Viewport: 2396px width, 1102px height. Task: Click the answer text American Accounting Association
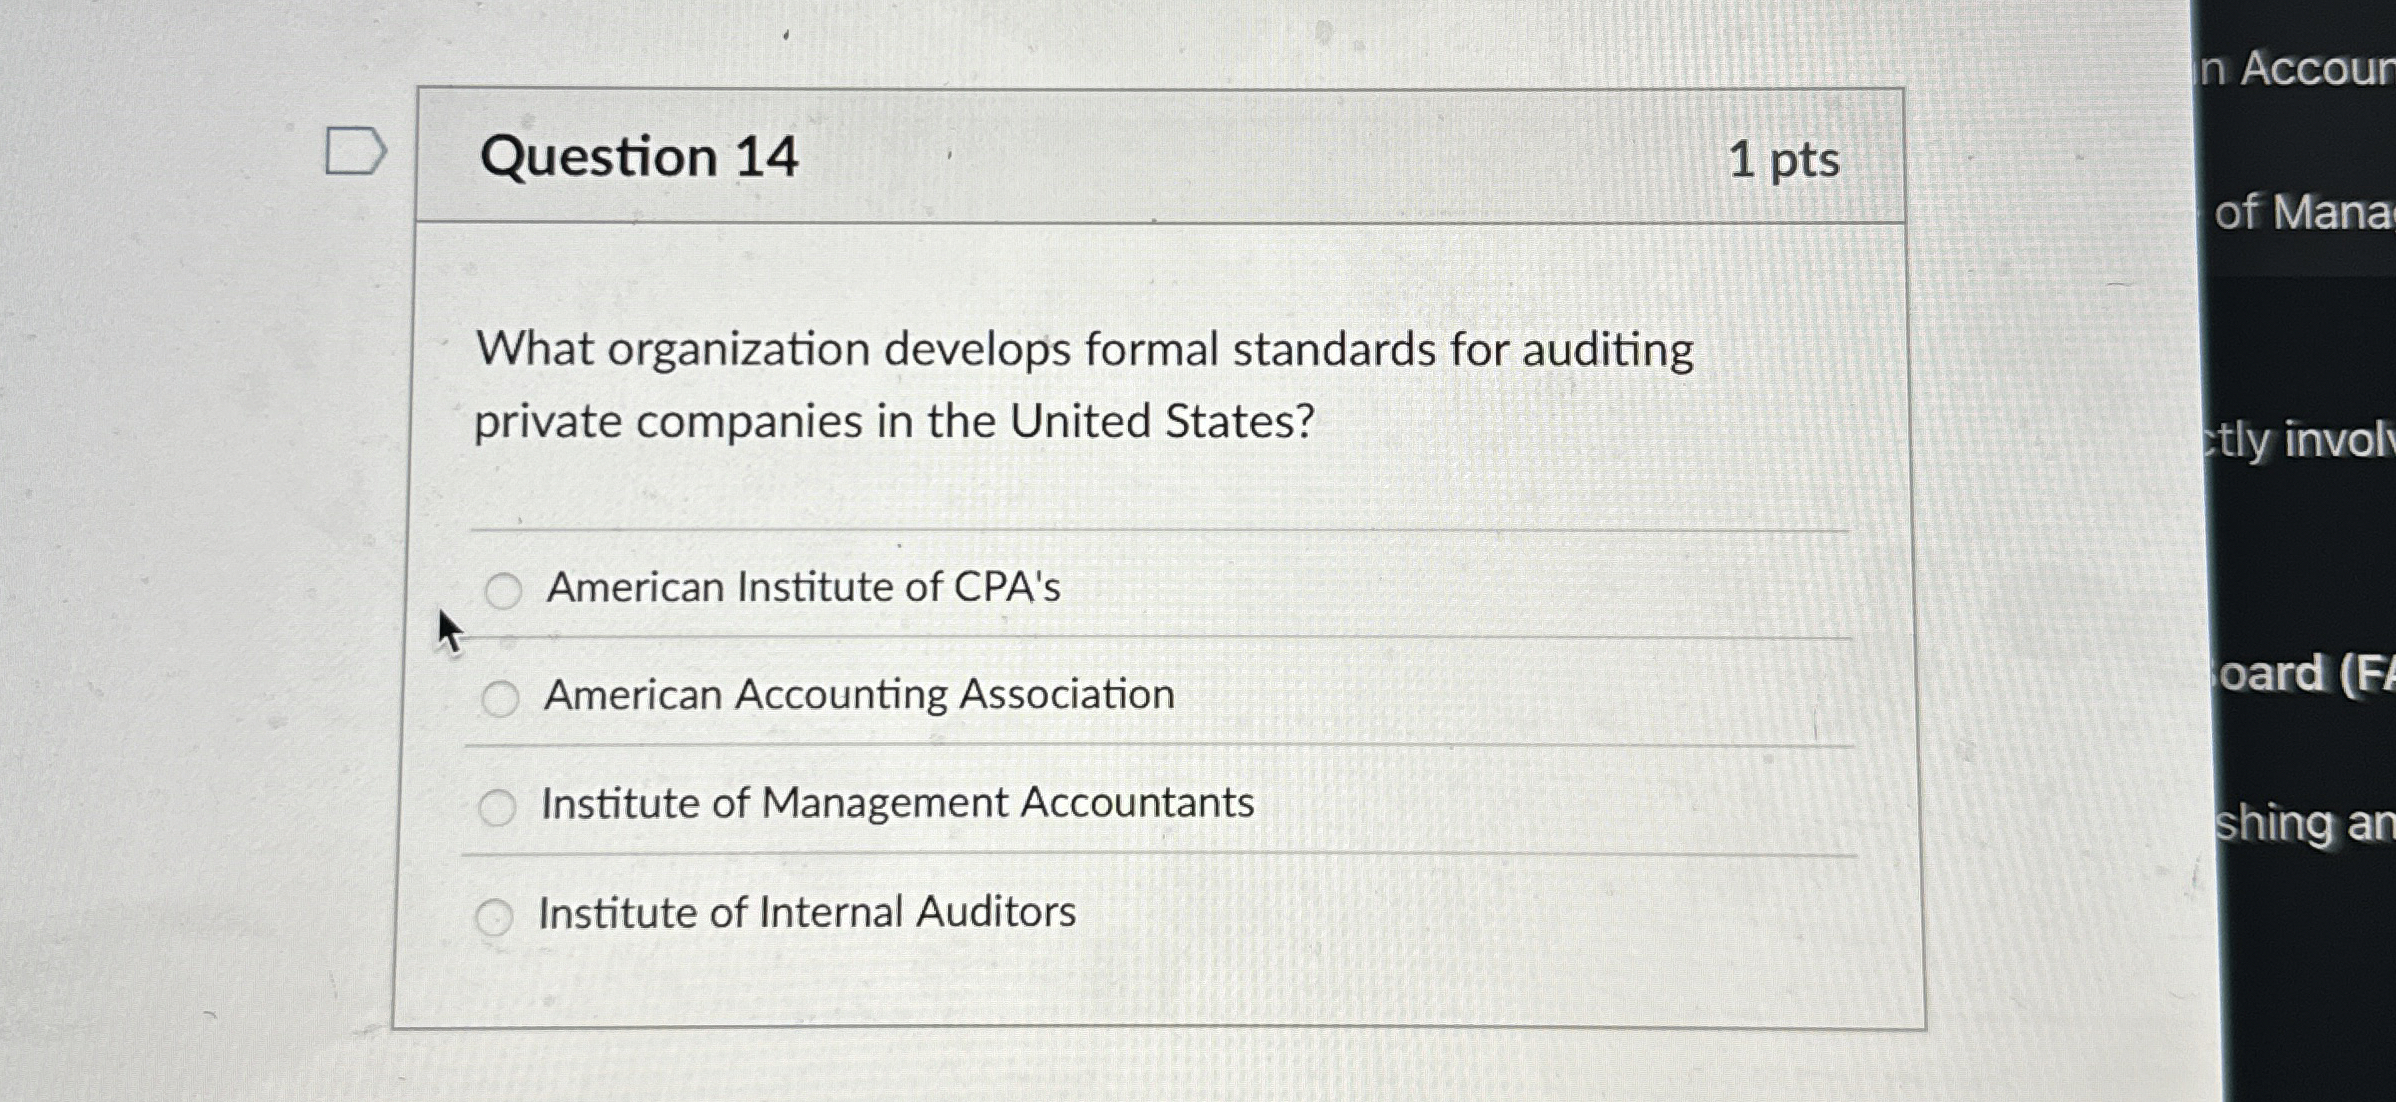click(x=858, y=695)
